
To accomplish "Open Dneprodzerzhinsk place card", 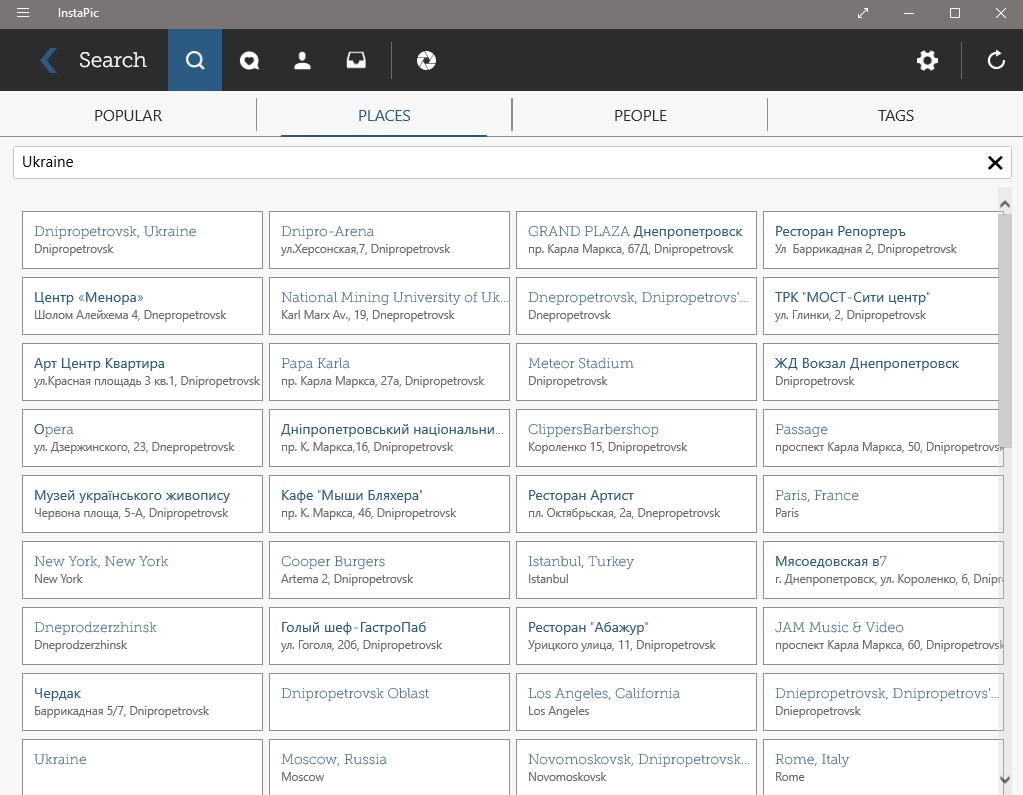I will coord(142,636).
